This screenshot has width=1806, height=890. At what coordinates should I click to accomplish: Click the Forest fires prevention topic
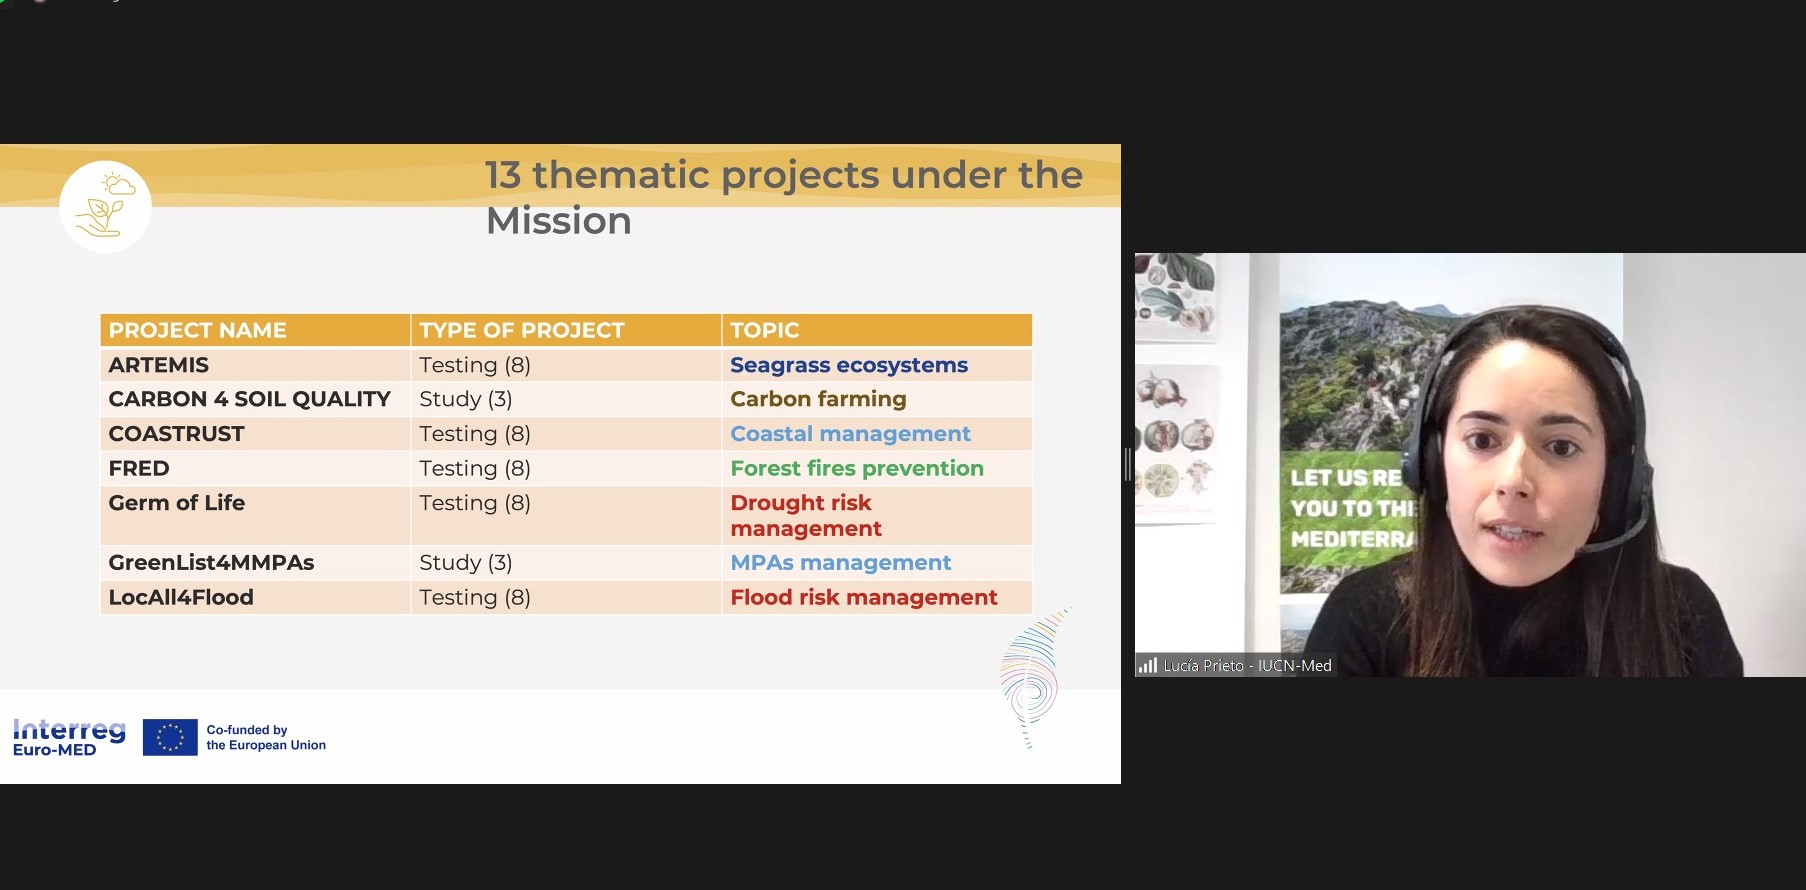(x=856, y=468)
